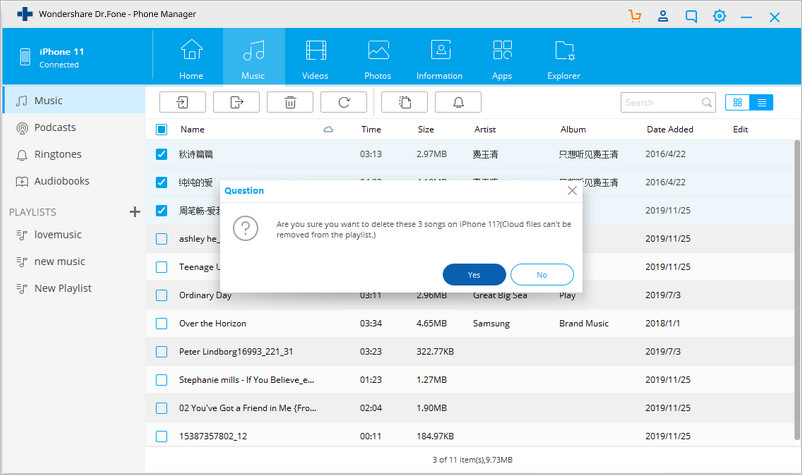
Task: Go to the Home tab
Action: tap(191, 59)
